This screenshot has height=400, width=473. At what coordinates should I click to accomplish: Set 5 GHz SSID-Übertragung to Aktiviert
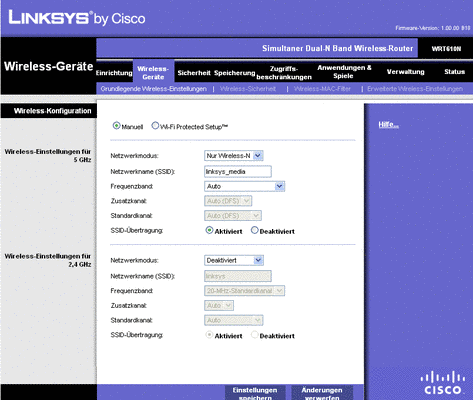point(209,230)
